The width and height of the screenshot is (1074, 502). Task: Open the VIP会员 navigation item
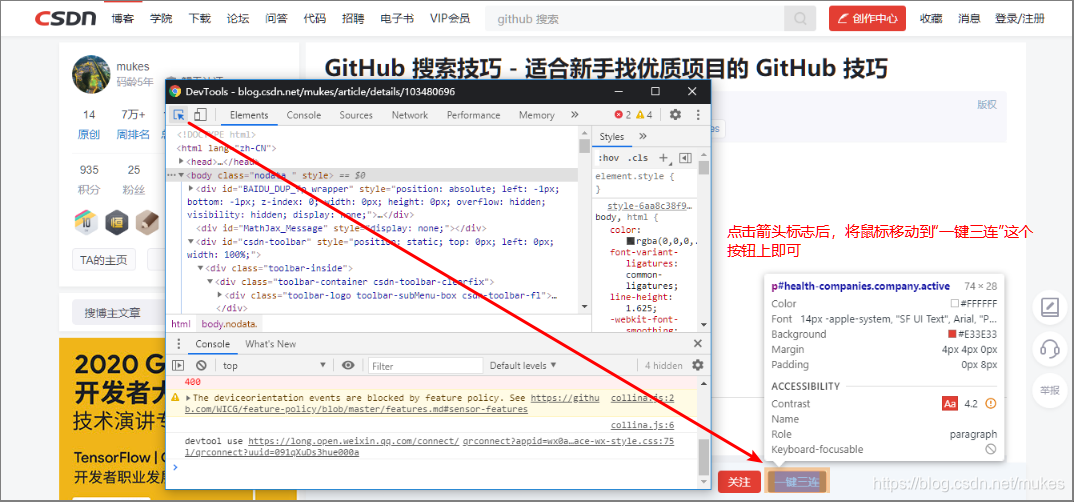click(x=450, y=18)
